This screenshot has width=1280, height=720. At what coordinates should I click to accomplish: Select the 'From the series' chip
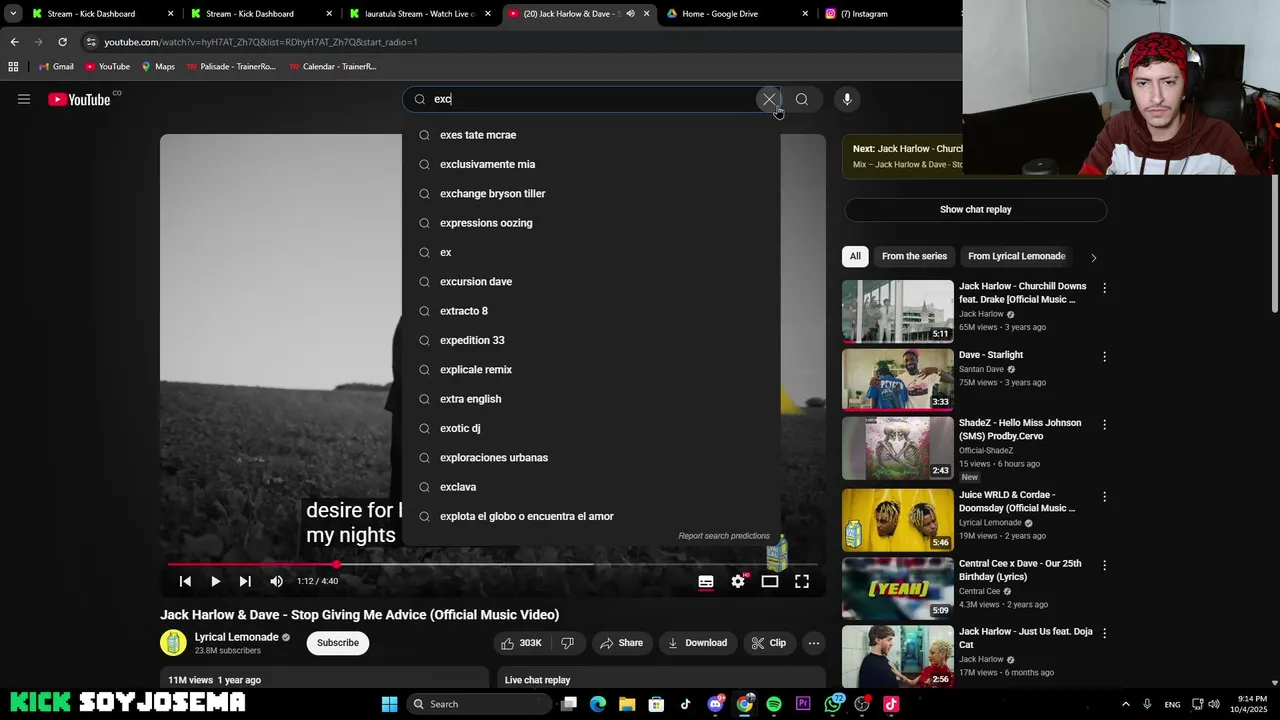(x=914, y=256)
